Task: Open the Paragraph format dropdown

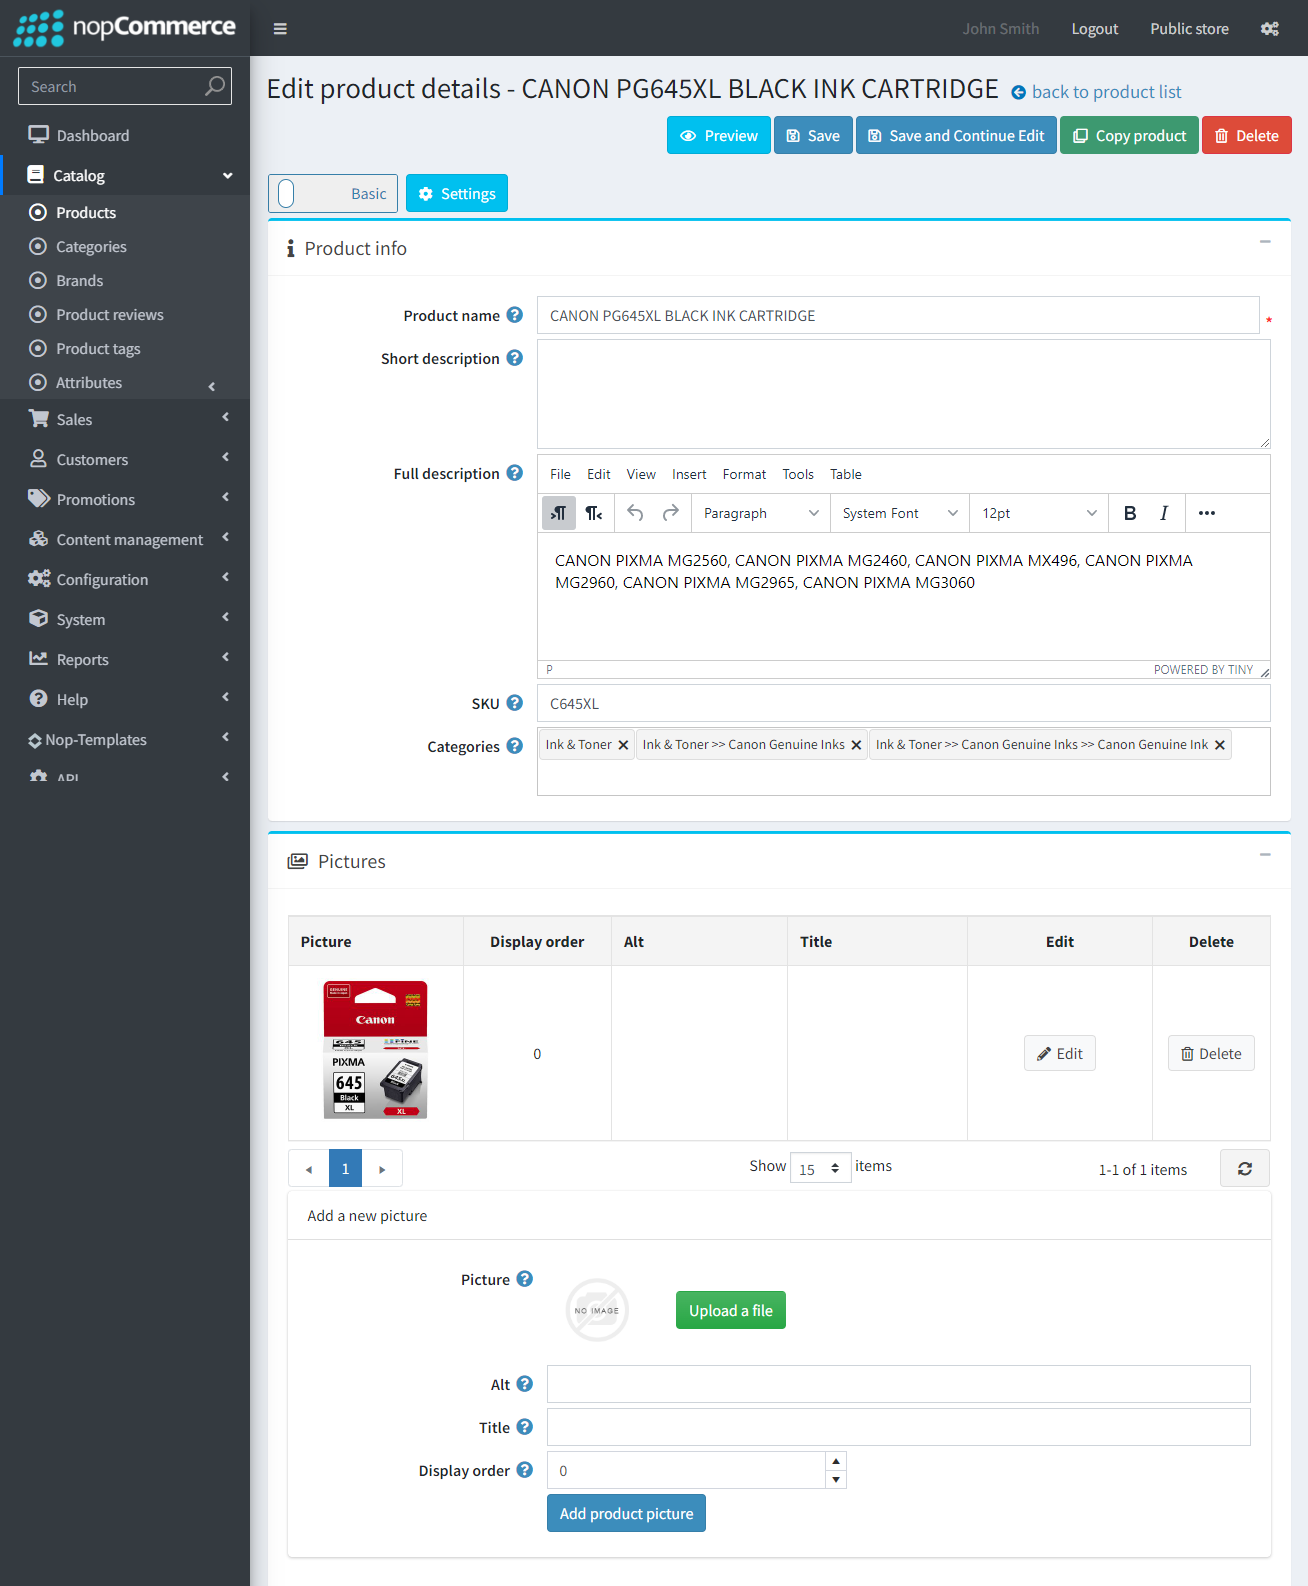Action: click(x=759, y=513)
